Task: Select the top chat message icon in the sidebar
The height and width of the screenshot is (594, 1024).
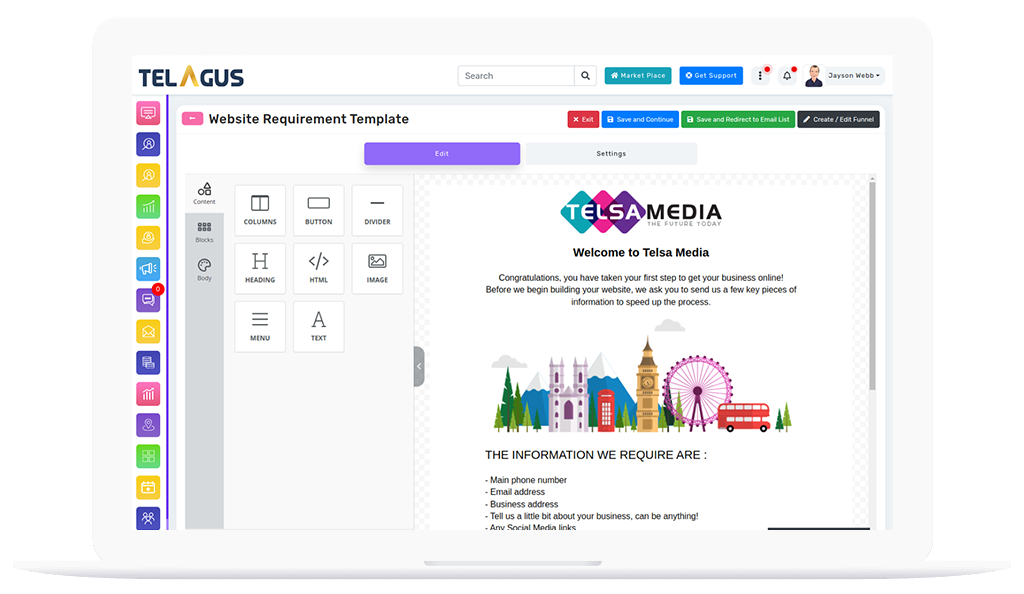Action: [148, 113]
